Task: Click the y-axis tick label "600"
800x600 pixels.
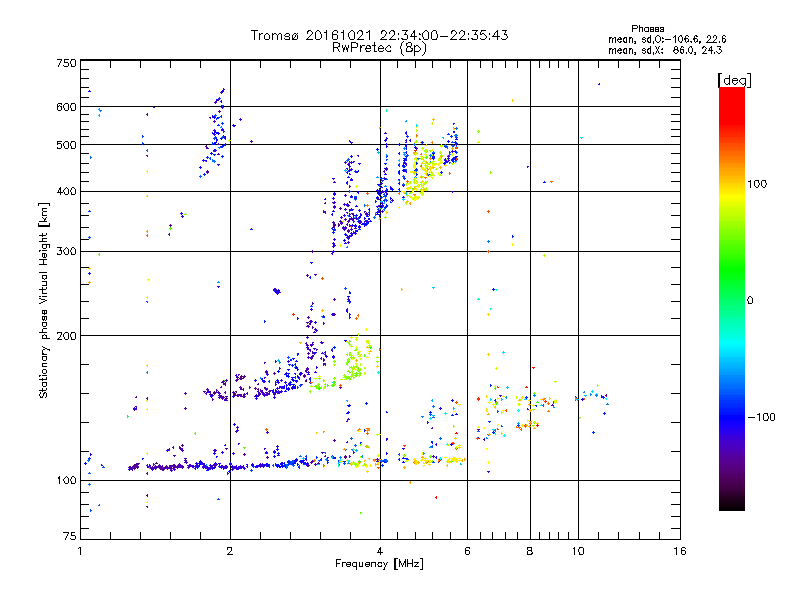Action: [x=66, y=107]
